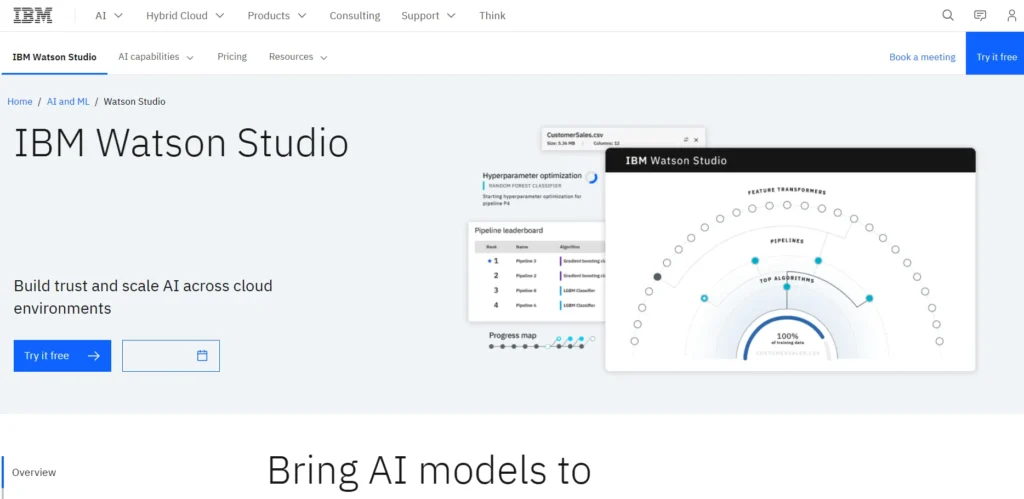Expand the Resources dropdown

click(298, 57)
